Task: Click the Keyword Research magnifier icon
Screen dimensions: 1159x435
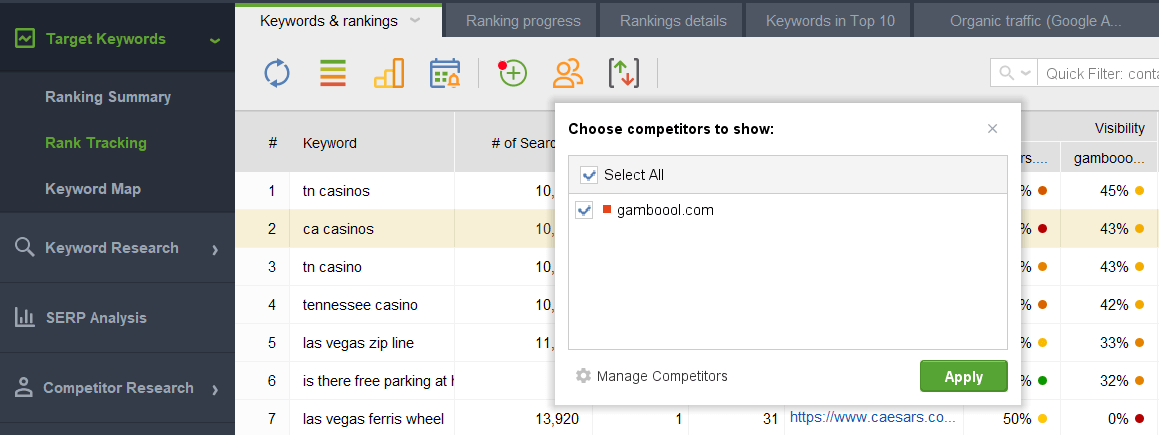Action: point(25,247)
